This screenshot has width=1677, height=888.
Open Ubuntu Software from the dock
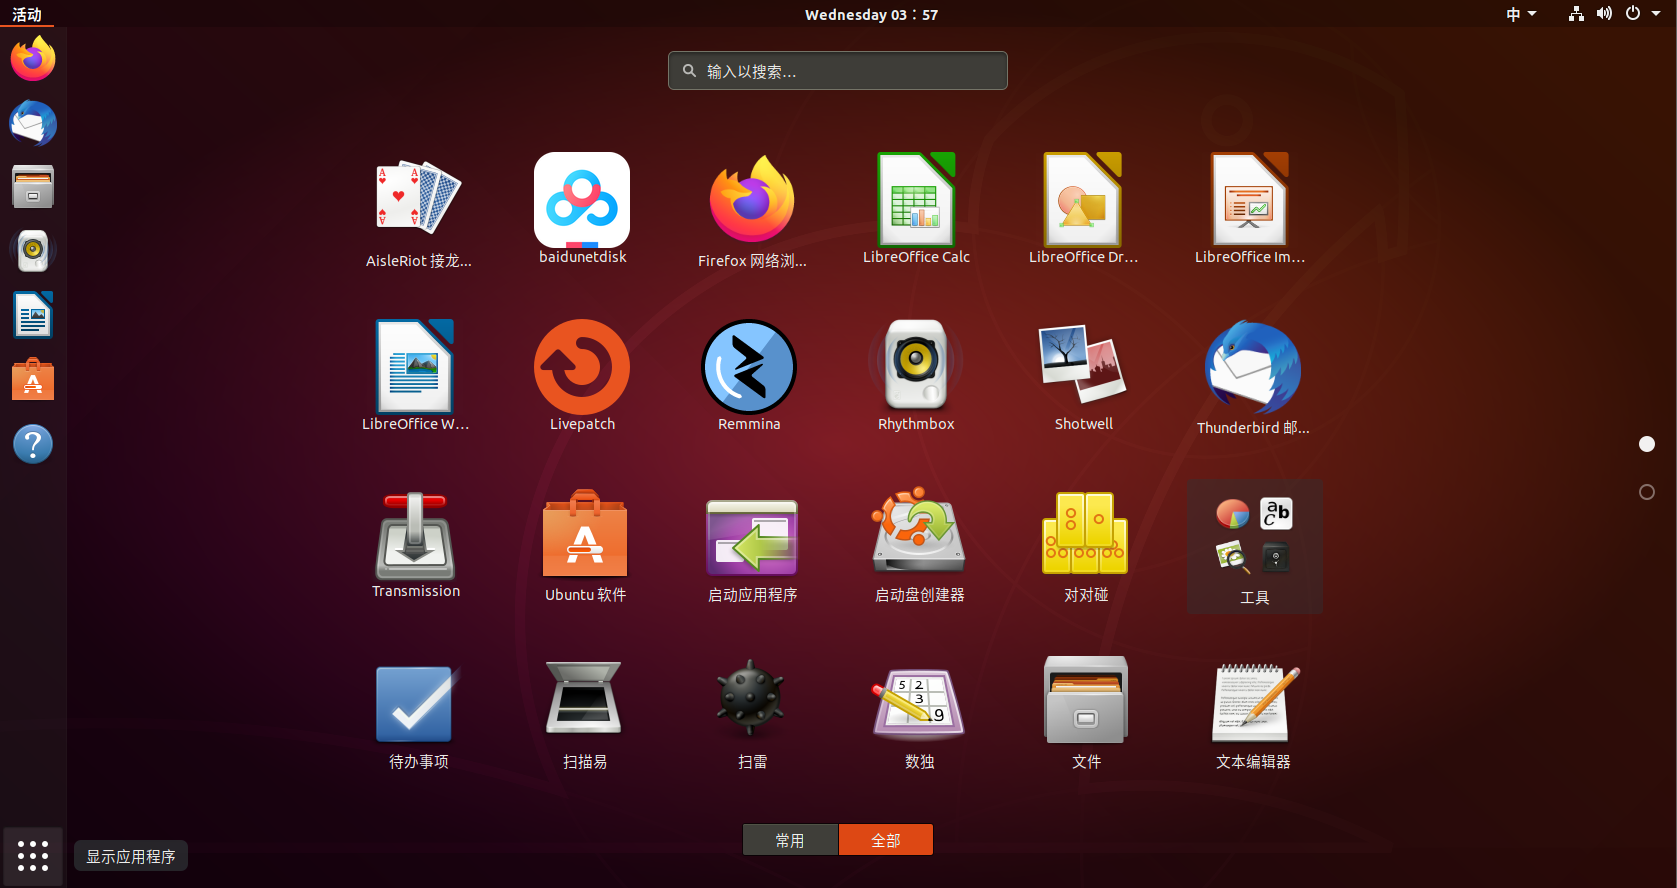point(33,379)
